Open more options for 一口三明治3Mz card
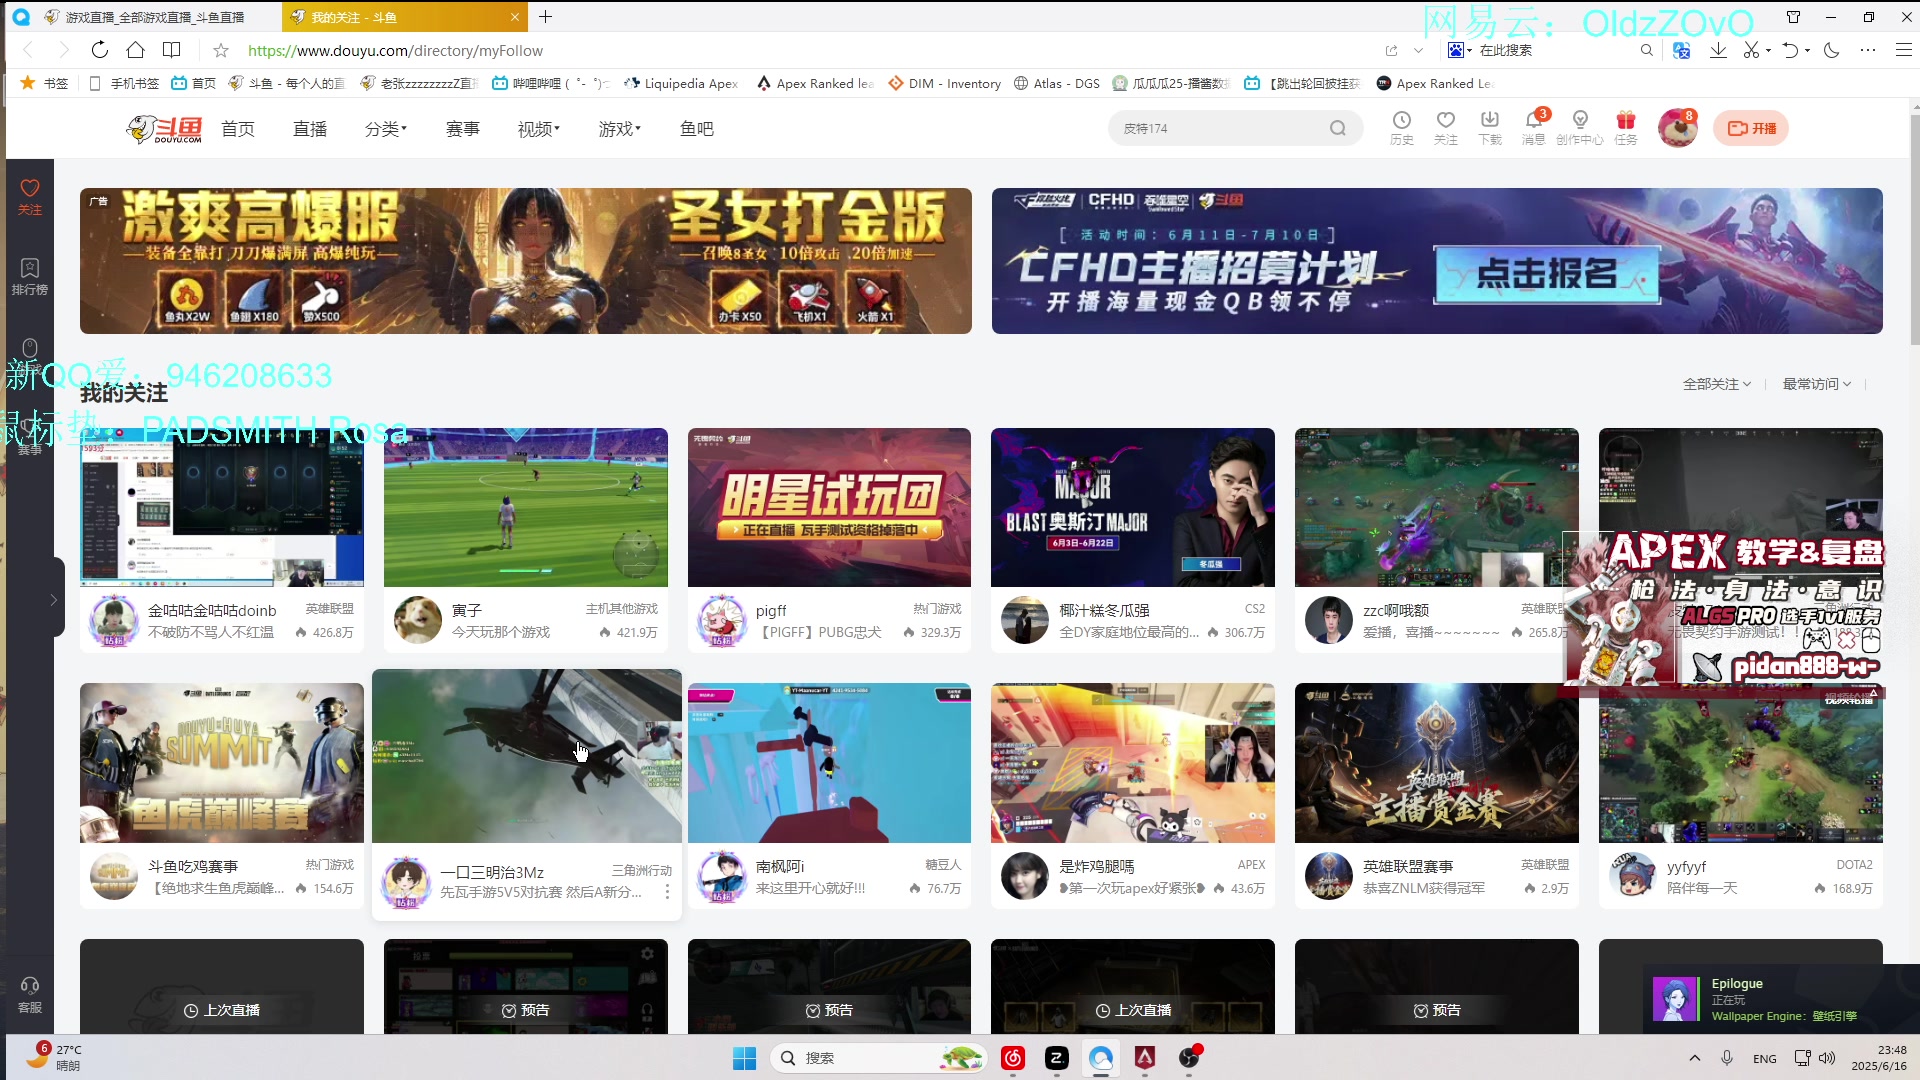The width and height of the screenshot is (1920, 1080). [x=667, y=891]
